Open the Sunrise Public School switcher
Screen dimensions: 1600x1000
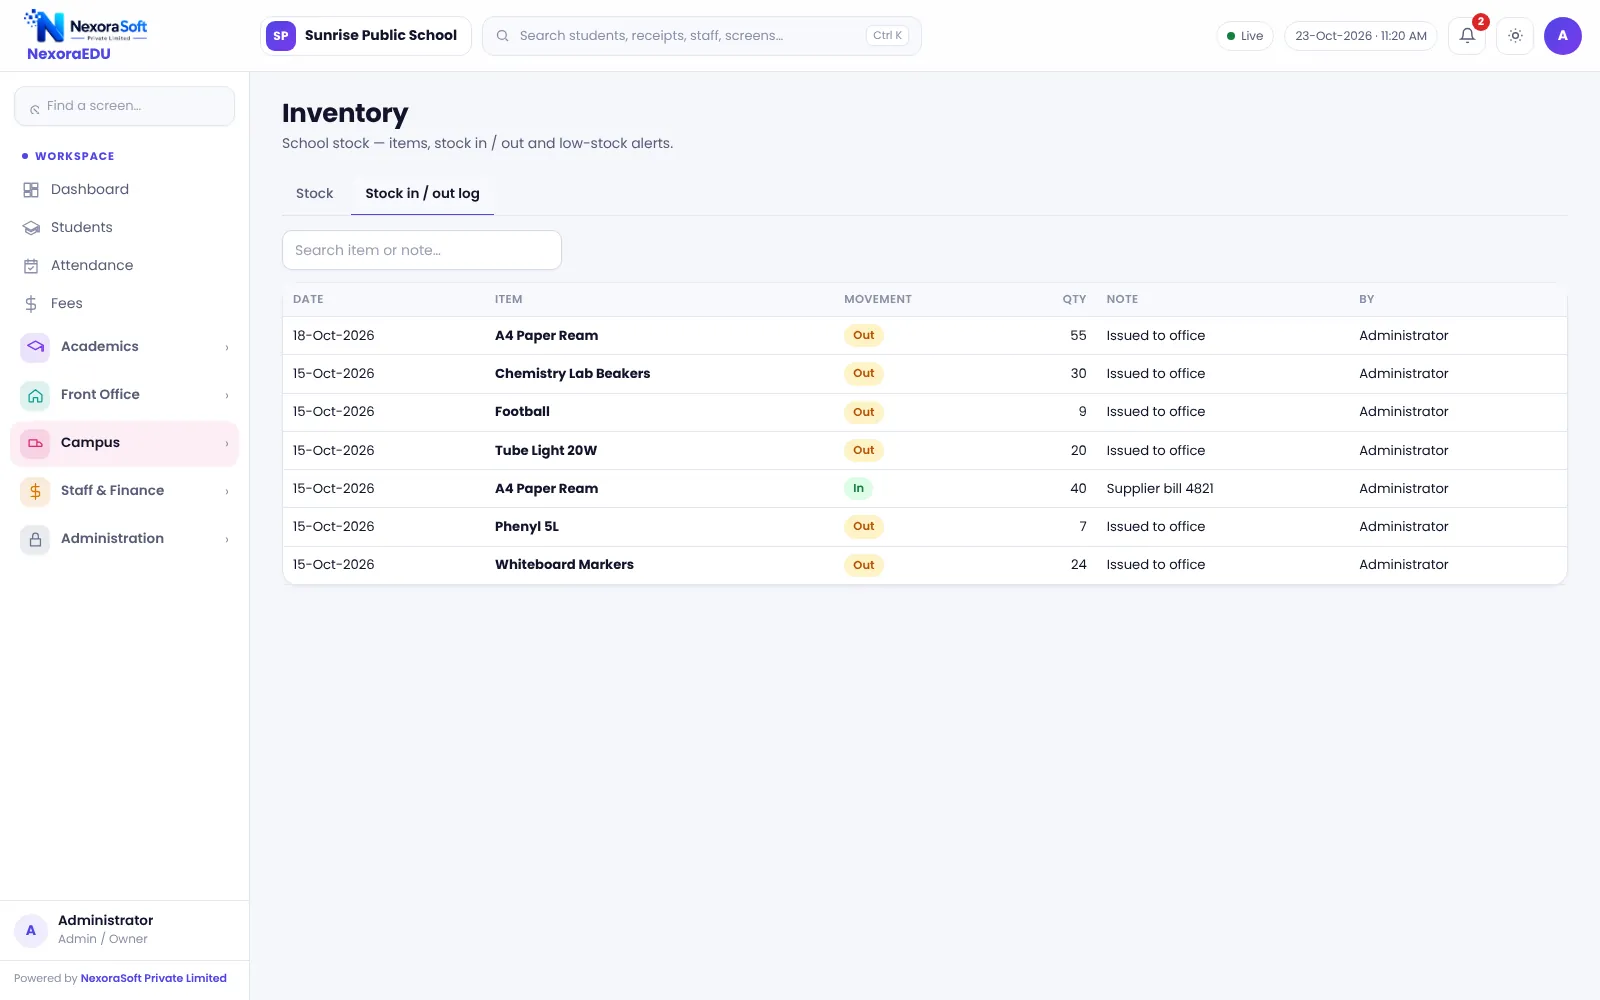tap(366, 36)
